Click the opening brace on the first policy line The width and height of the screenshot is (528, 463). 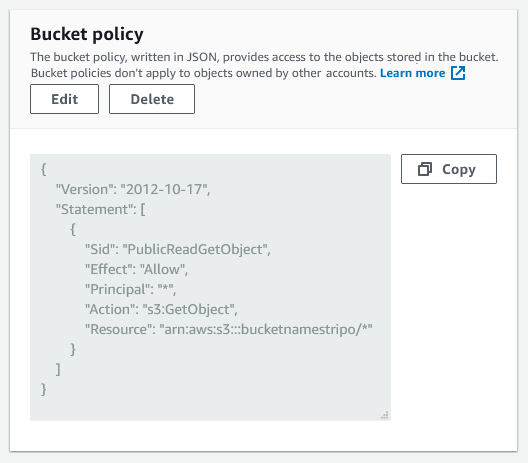pyautogui.click(x=43, y=169)
